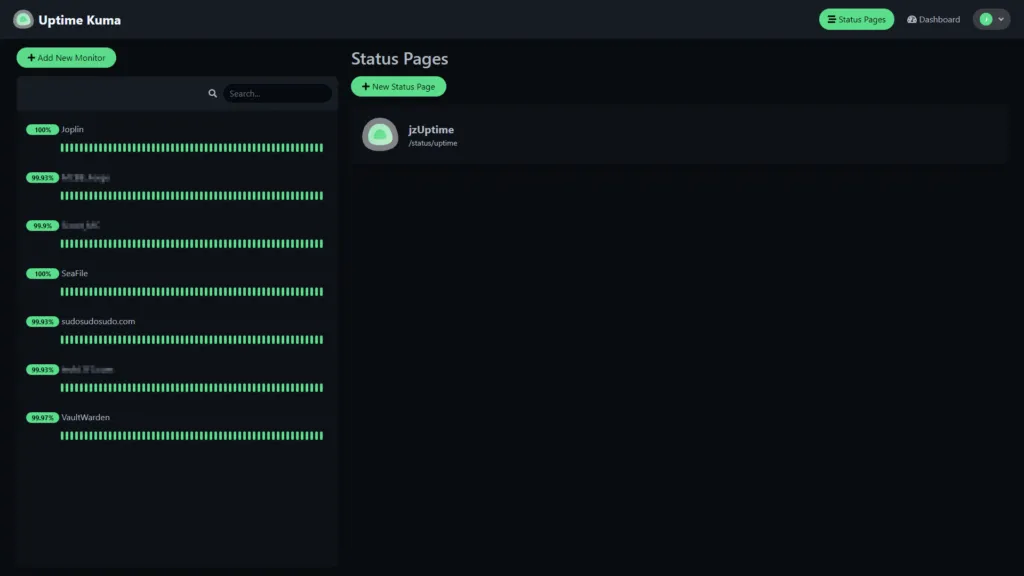Select the SeaFile monitor
The width and height of the screenshot is (1024, 576).
[75, 273]
